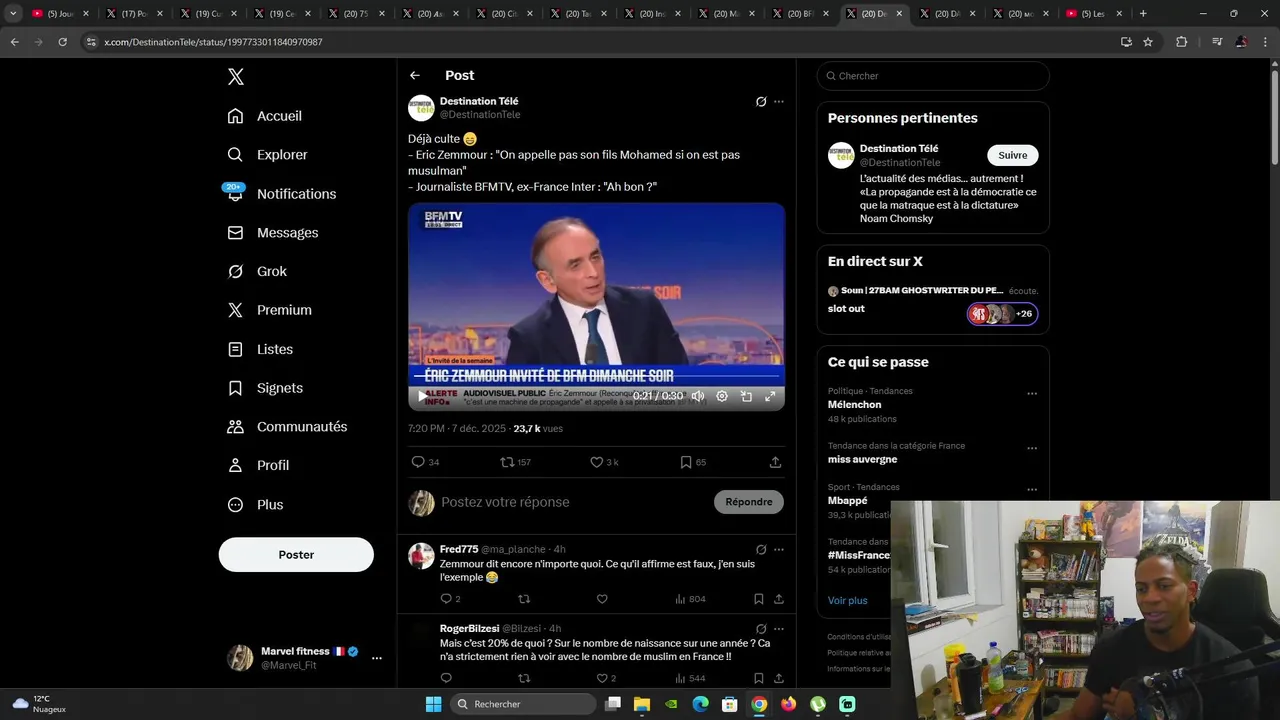This screenshot has width=1280, height=720.
Task: View Fred775 comment stats 804
Action: point(690,599)
